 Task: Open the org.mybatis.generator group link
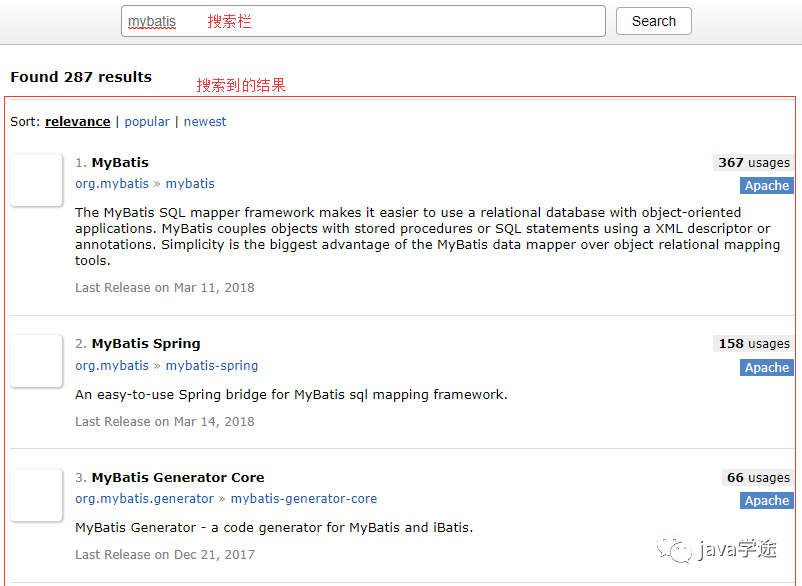[x=144, y=499]
